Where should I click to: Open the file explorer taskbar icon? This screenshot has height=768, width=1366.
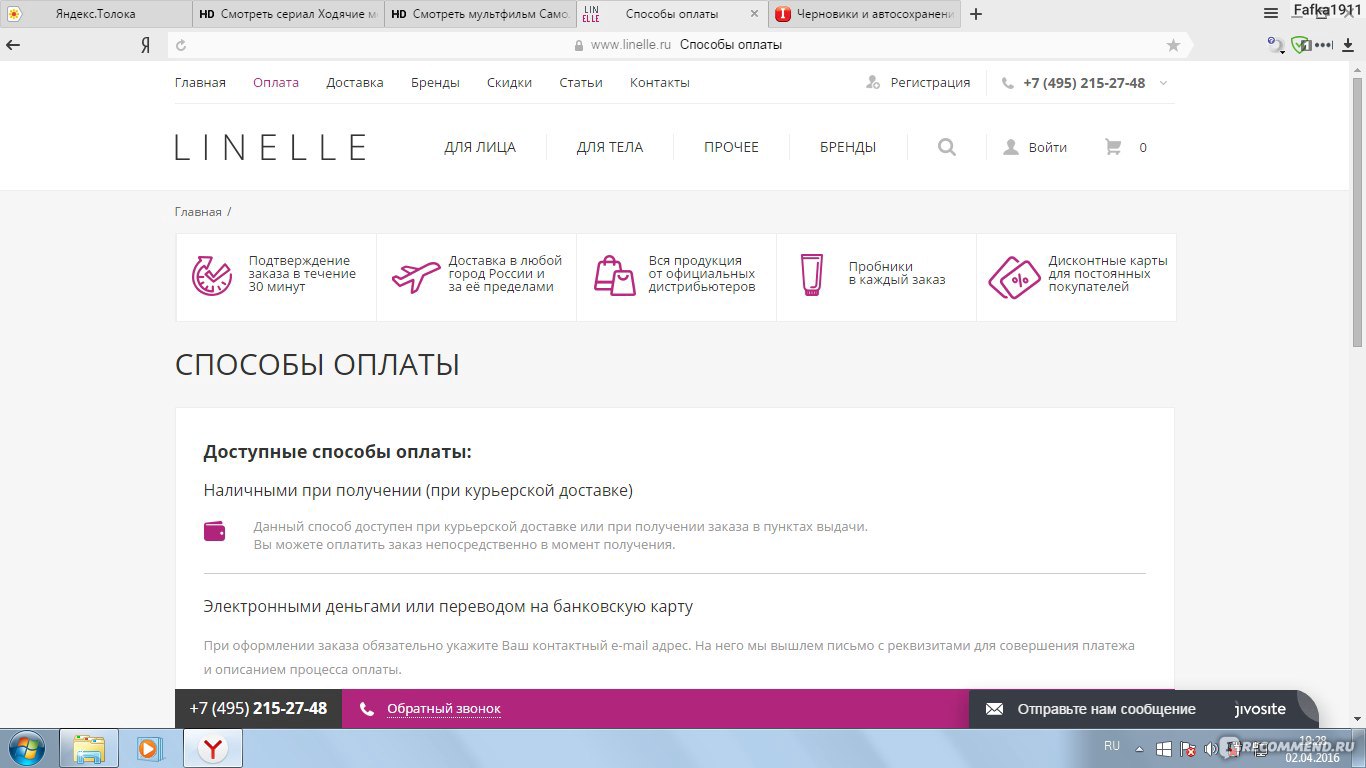(x=89, y=748)
